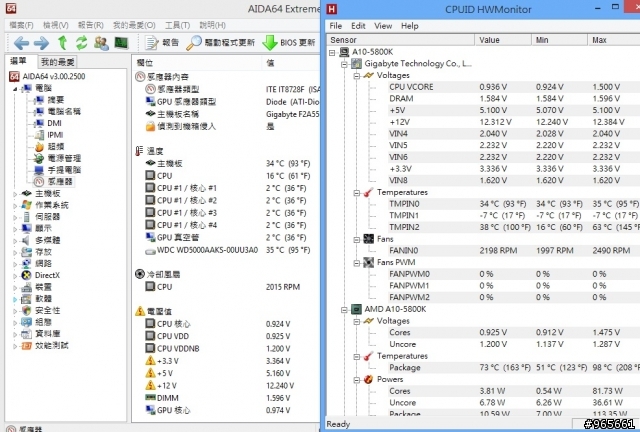Screen dimensions: 640x432
Task: Switch to the 我的最愛 tab in AIDA64
Action: [x=58, y=62]
